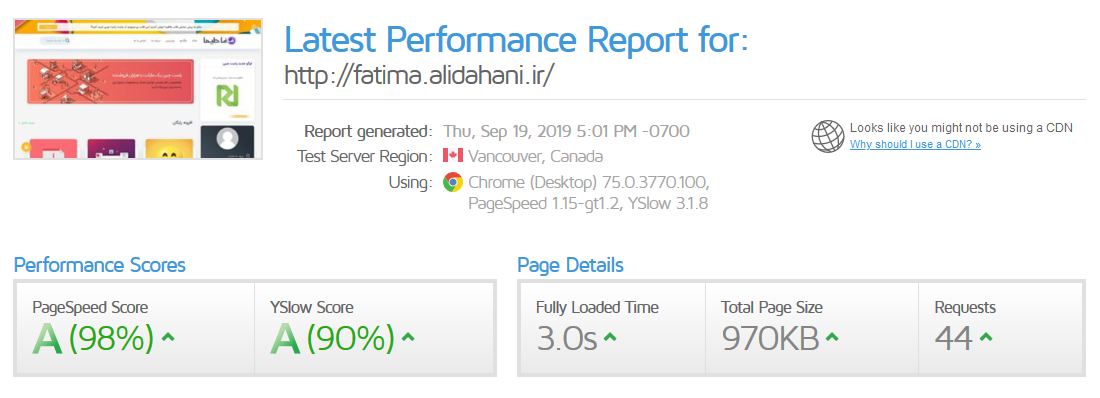1100x398 pixels.
Task: Click the Total Page Size 970KB box
Action: tap(812, 328)
